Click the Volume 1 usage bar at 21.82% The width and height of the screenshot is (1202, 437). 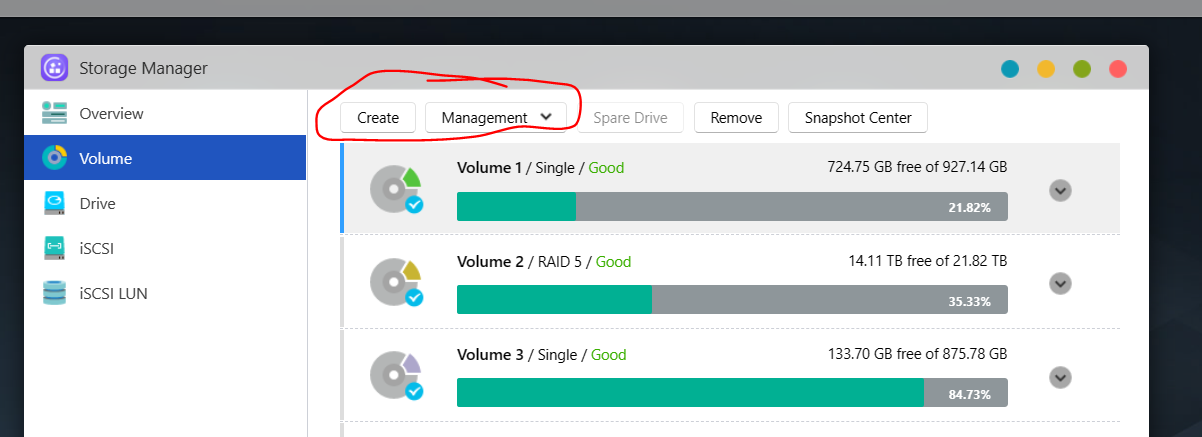click(732, 207)
